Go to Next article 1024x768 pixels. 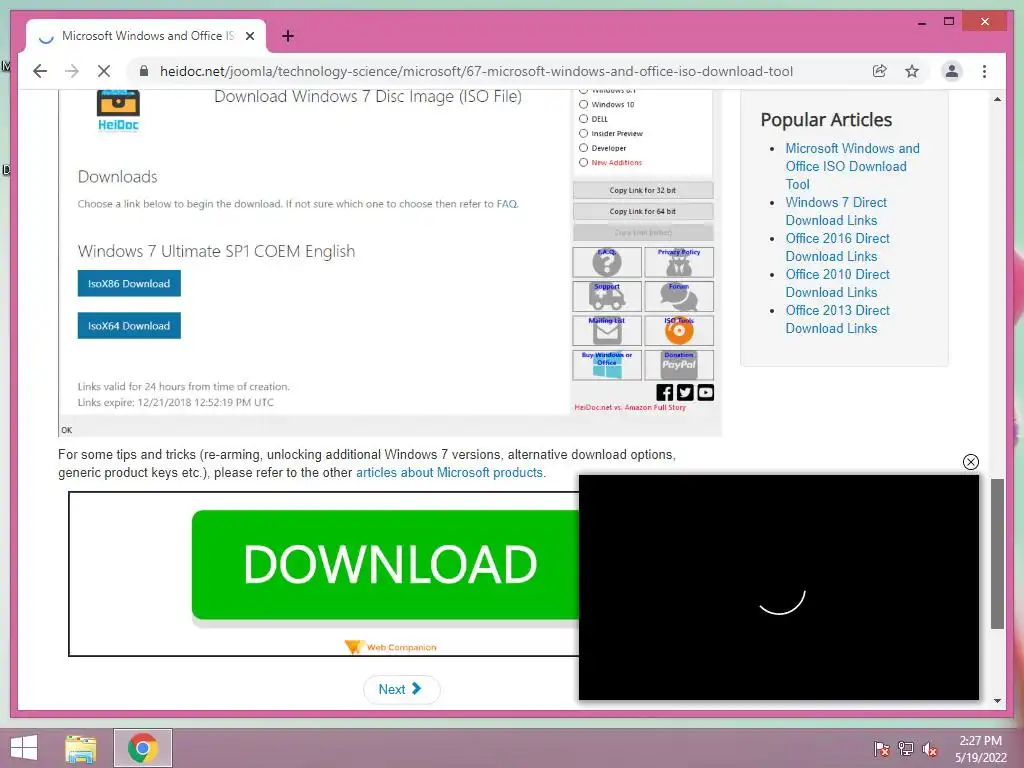(x=401, y=689)
